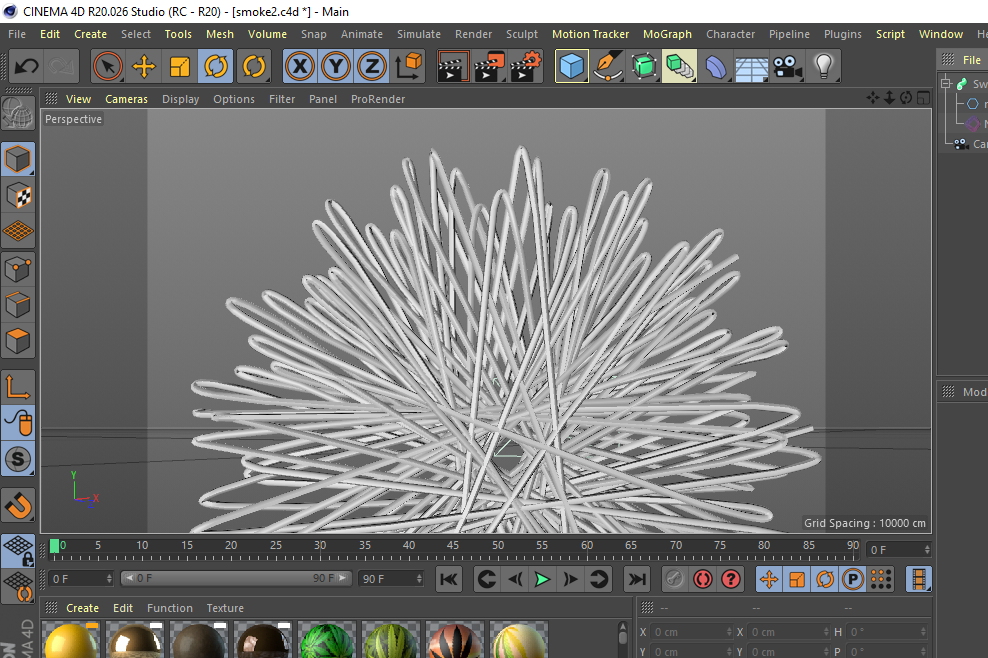Toggle Position keyframe recording

769,579
